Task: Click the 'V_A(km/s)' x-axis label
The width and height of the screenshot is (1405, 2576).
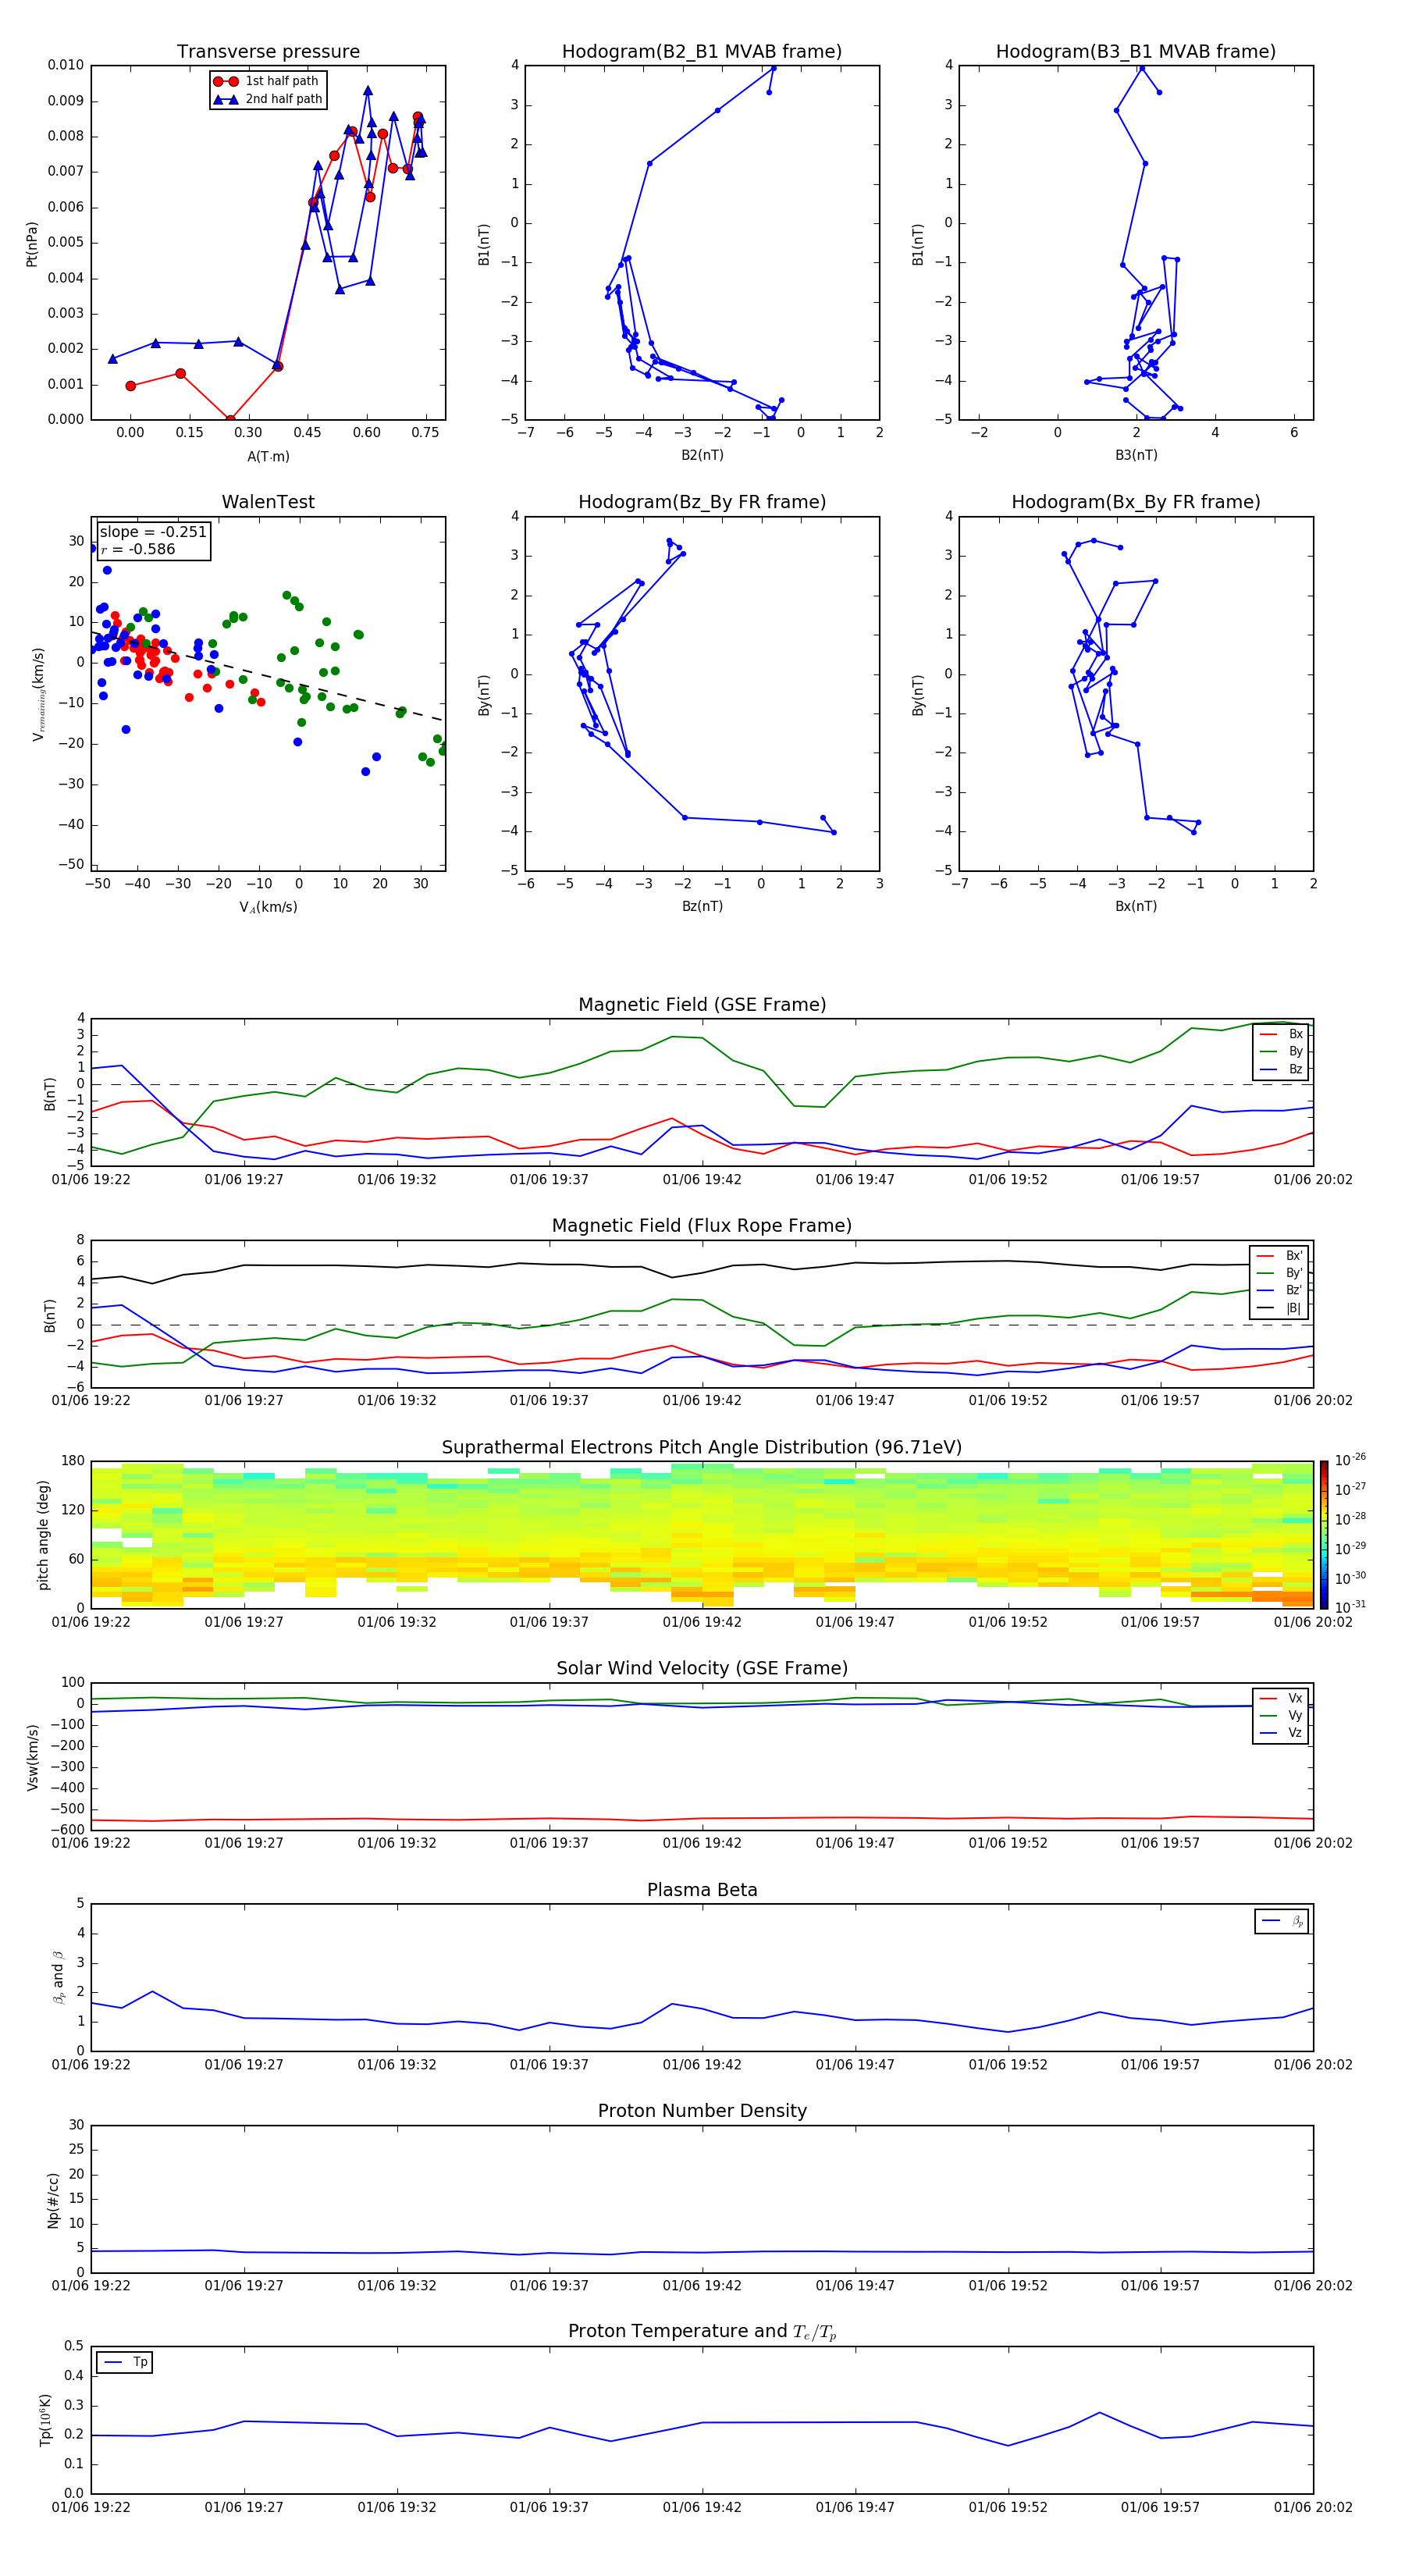Action: point(268,907)
